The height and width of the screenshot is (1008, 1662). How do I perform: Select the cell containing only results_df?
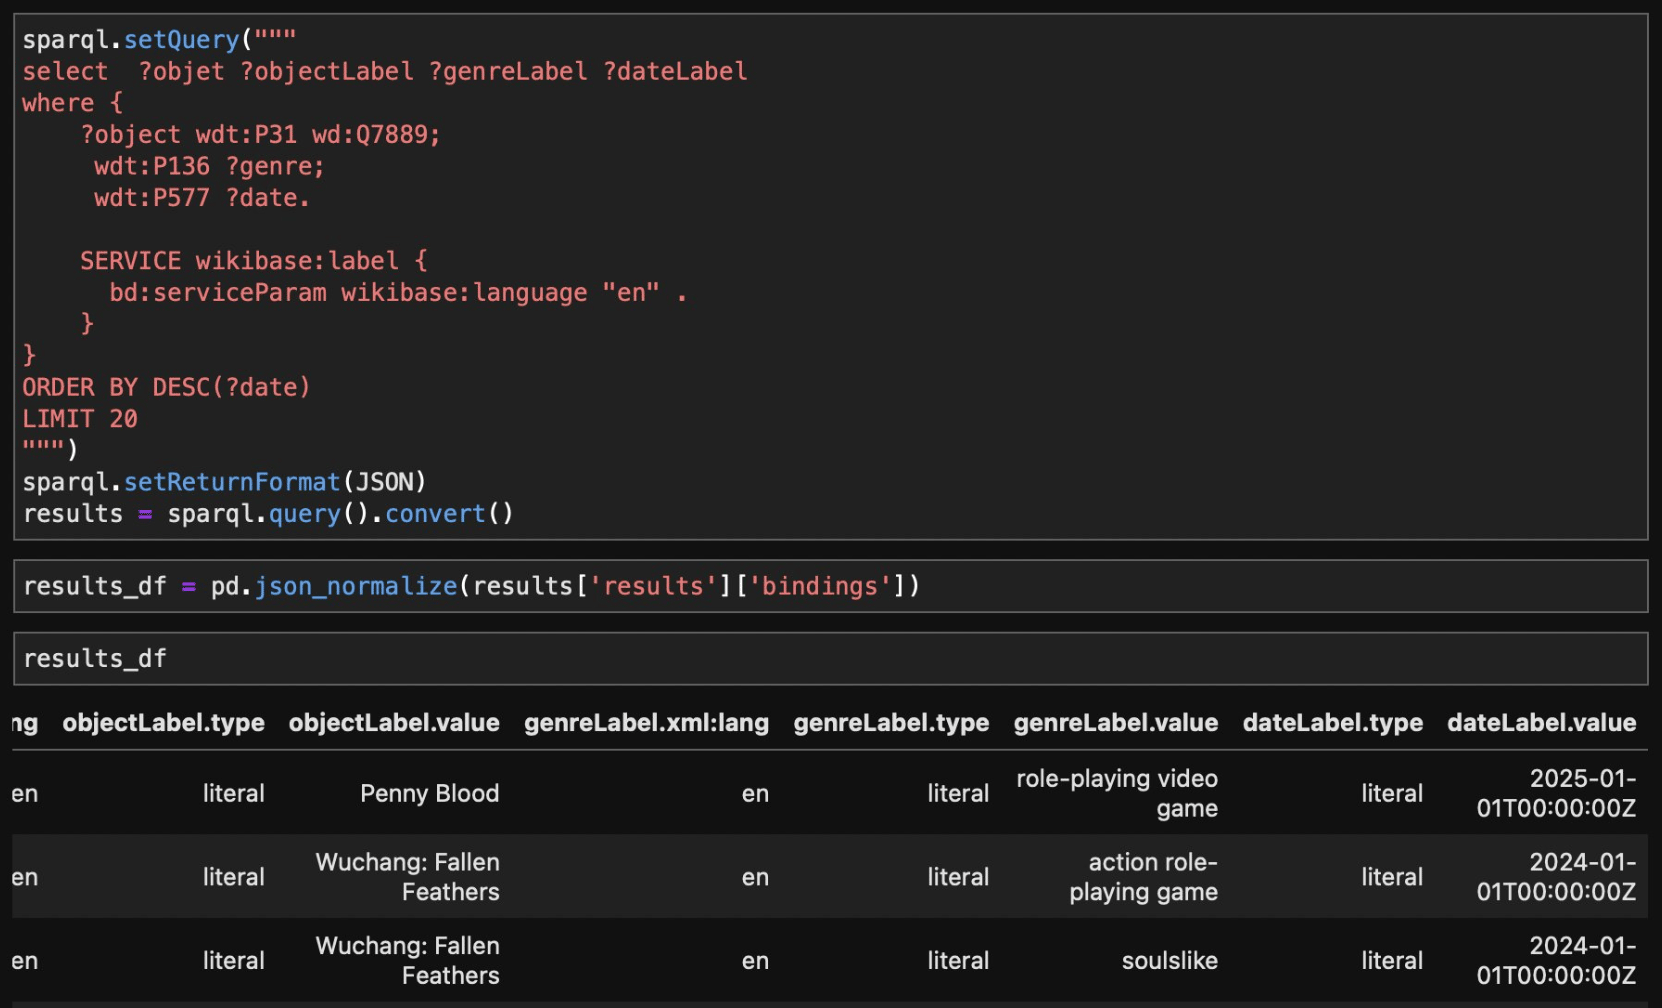tap(830, 658)
